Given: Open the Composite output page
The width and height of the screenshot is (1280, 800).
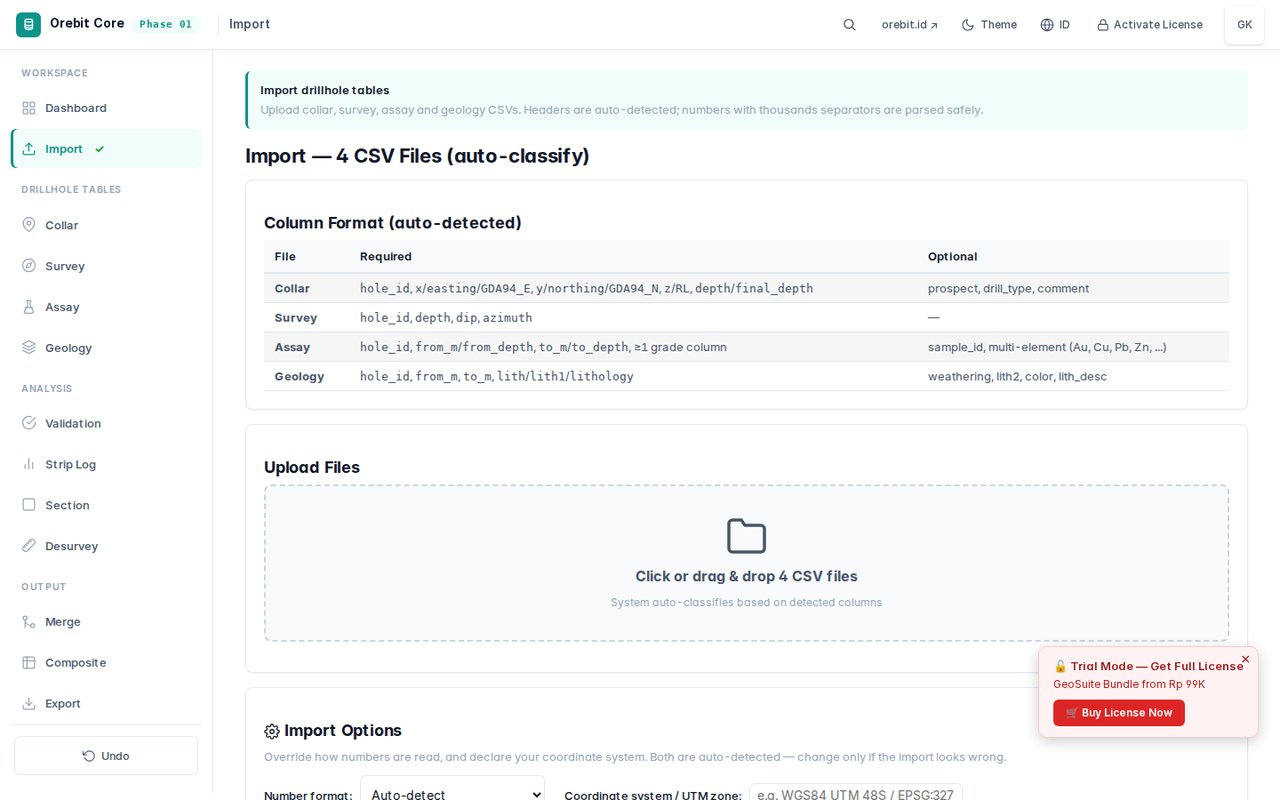Looking at the screenshot, I should point(106,663).
